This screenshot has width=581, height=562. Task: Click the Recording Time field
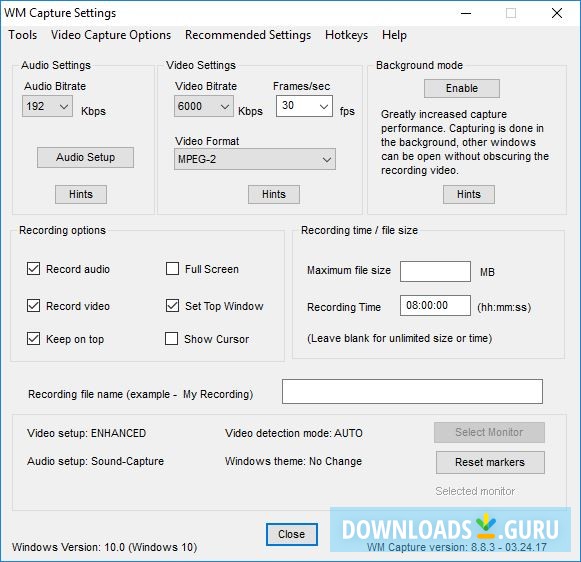(x=435, y=306)
